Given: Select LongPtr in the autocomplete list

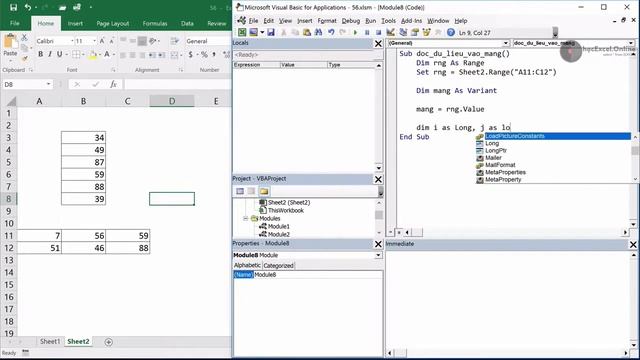Looking at the screenshot, I should pyautogui.click(x=496, y=151).
